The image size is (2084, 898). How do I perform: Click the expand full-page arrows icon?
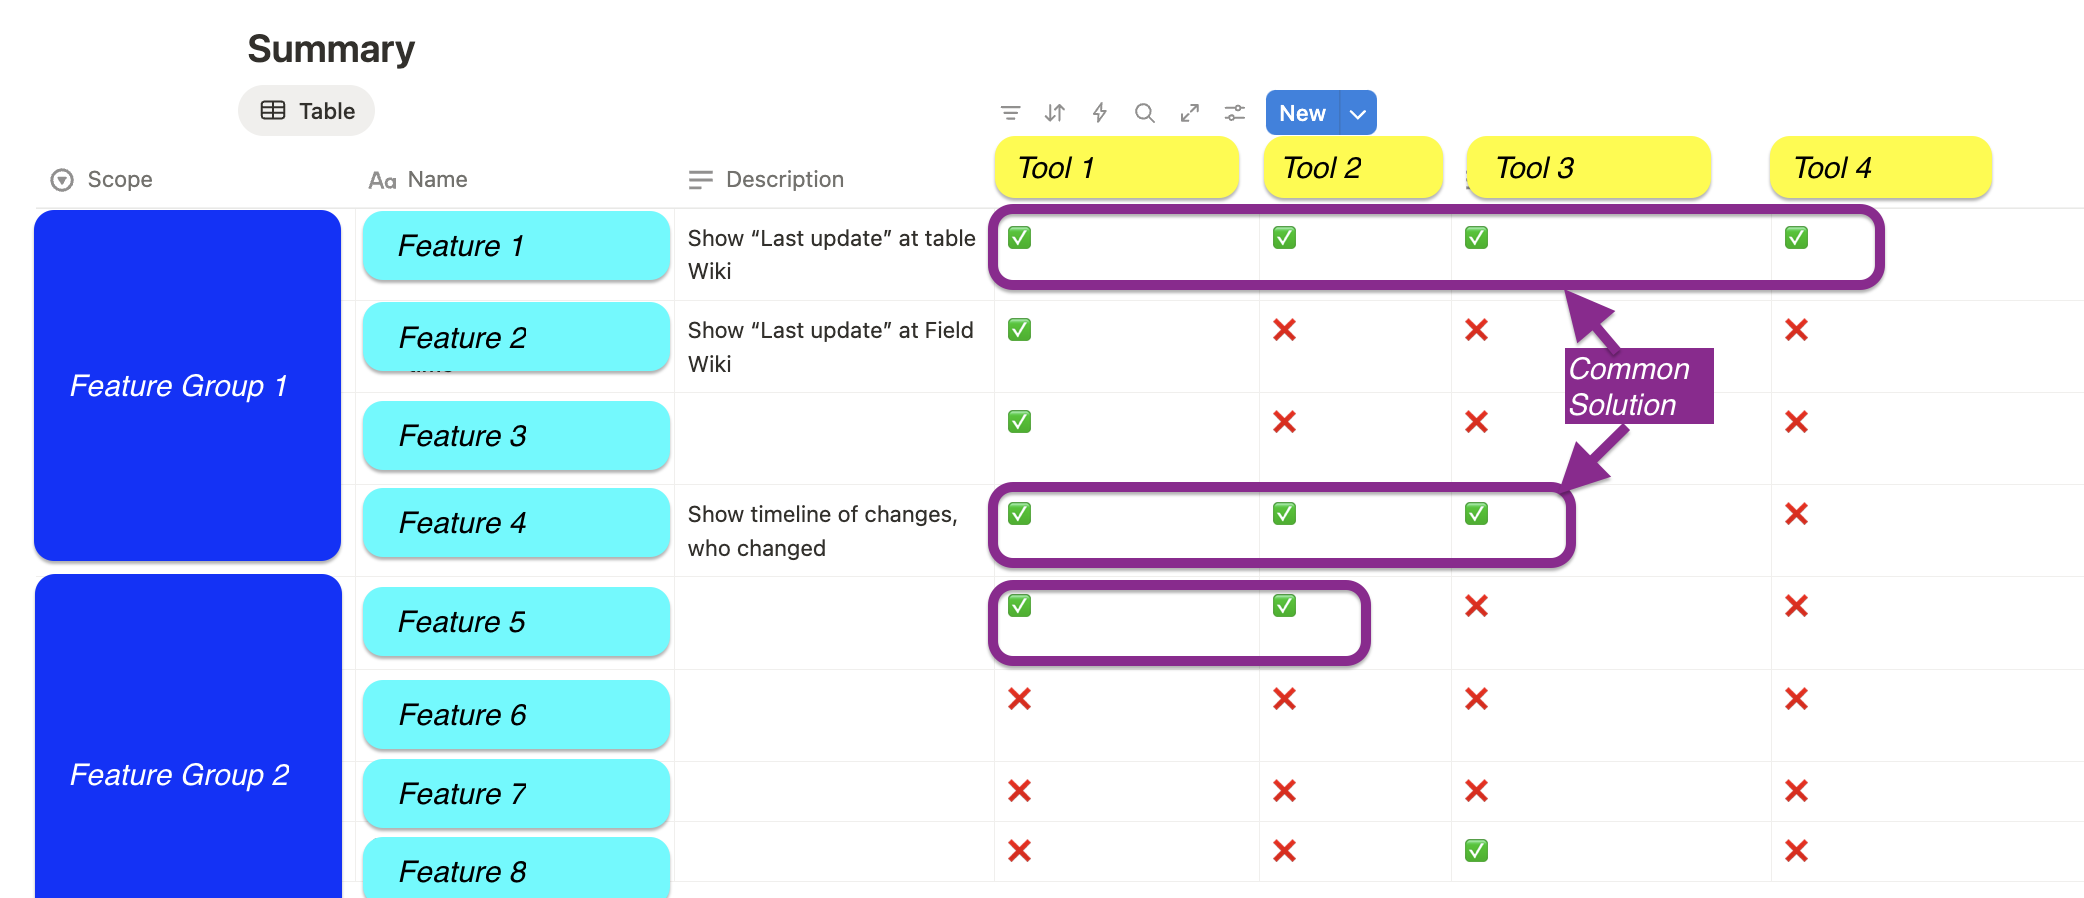tap(1190, 113)
